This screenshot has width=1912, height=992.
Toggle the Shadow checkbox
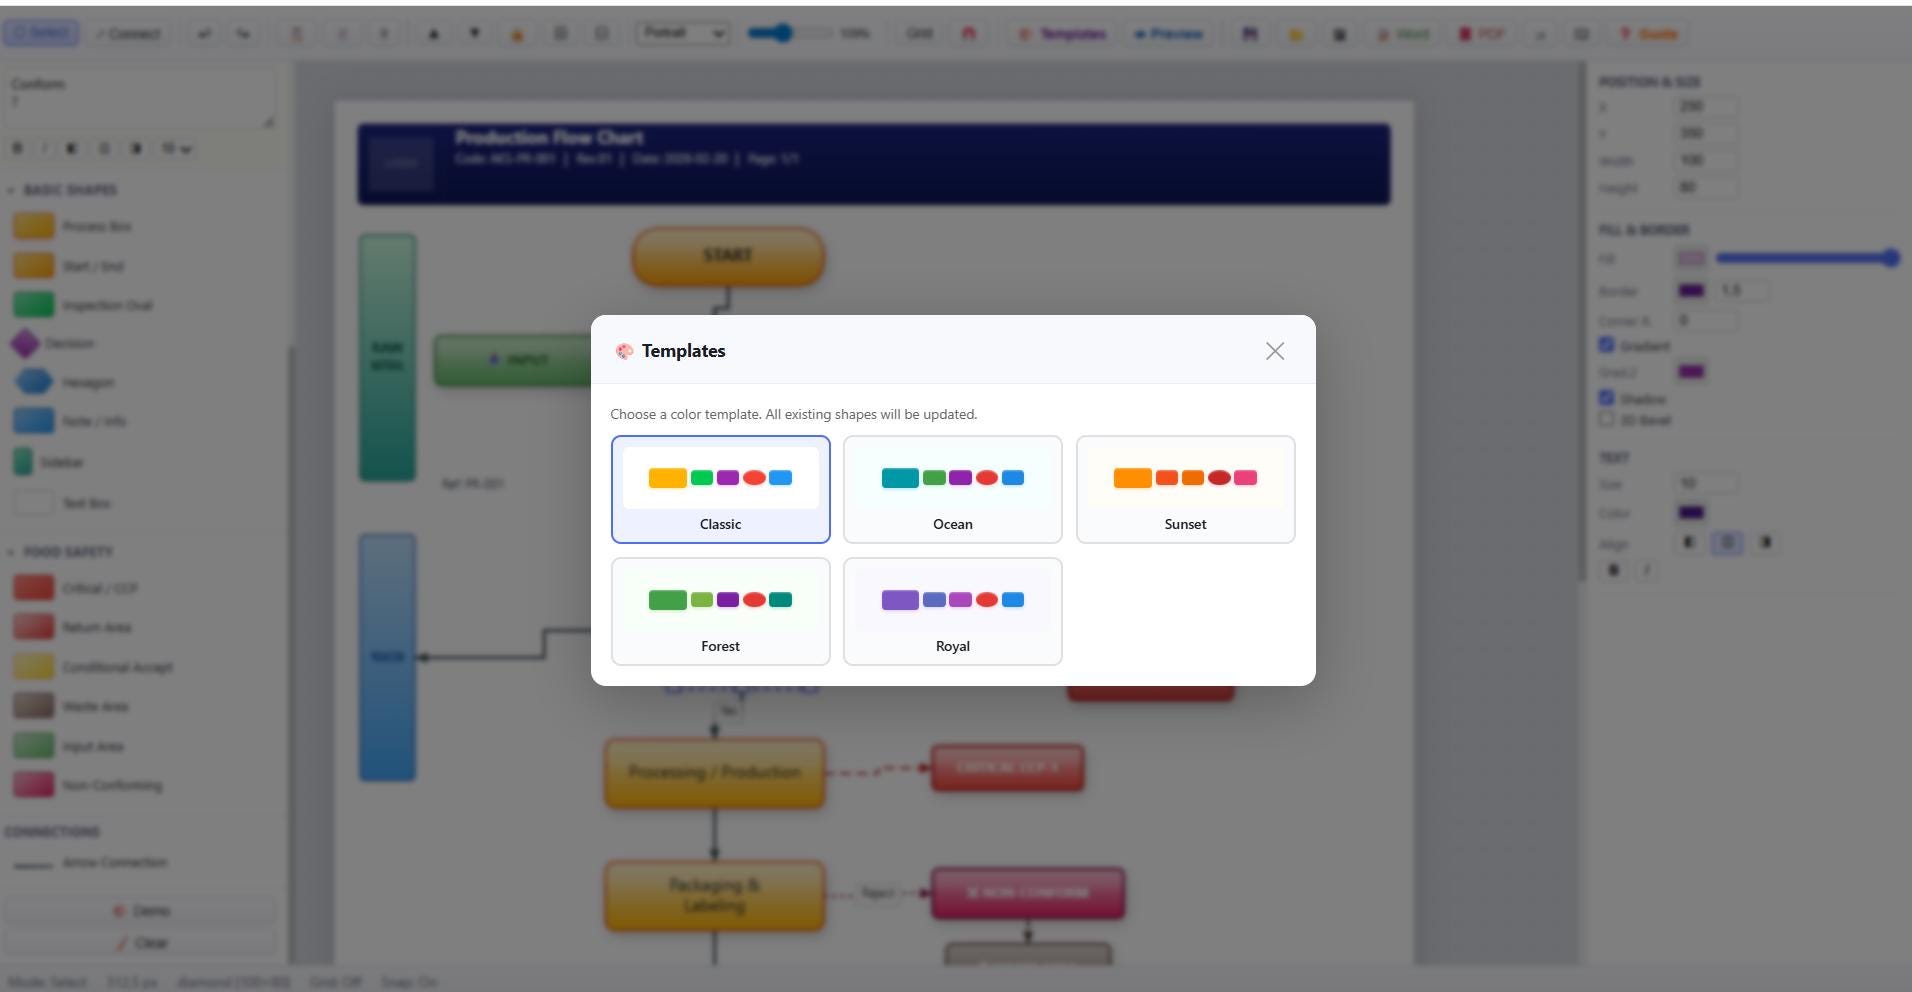[x=1607, y=398]
